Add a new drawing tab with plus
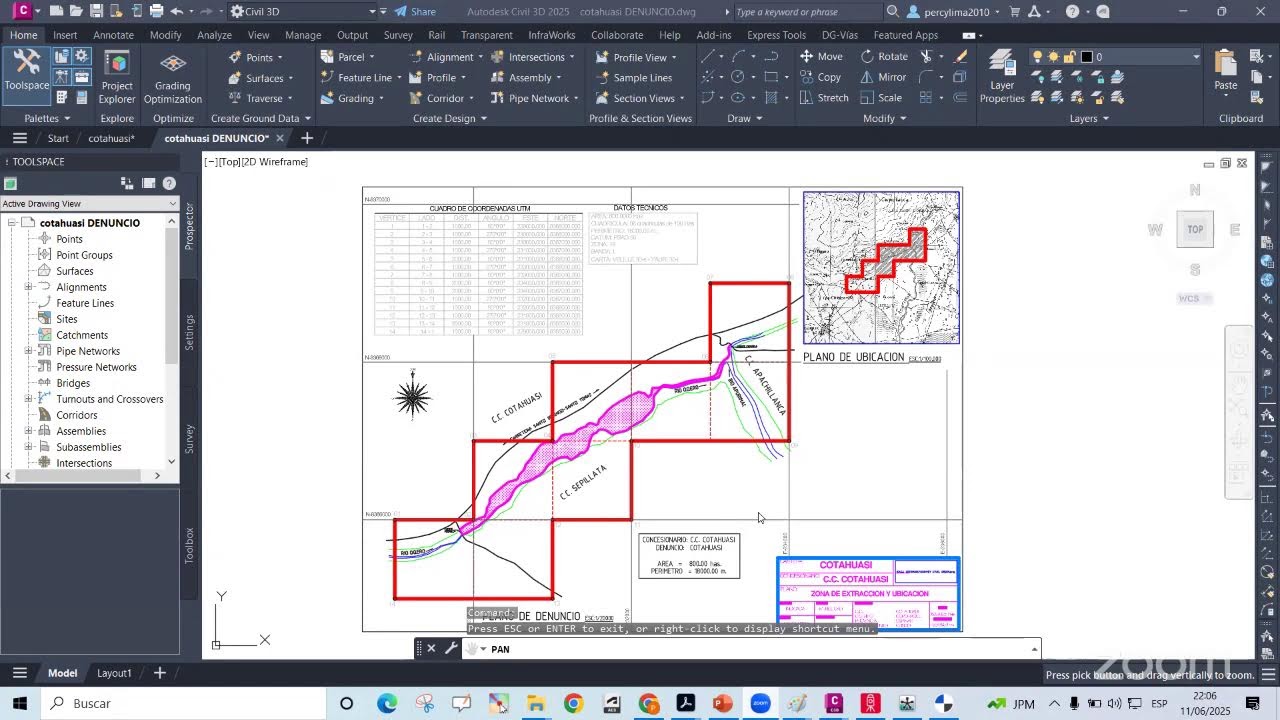 (x=307, y=138)
